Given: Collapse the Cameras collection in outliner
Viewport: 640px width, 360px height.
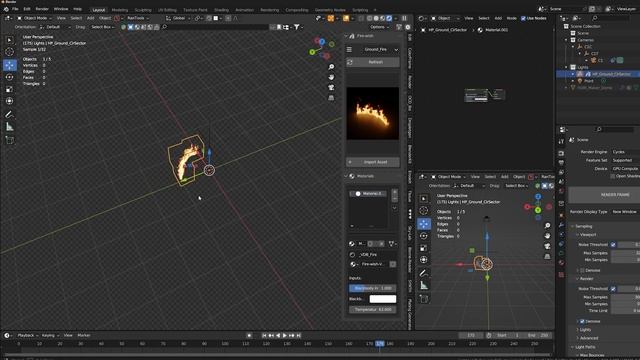Looking at the screenshot, I should tap(567, 40).
